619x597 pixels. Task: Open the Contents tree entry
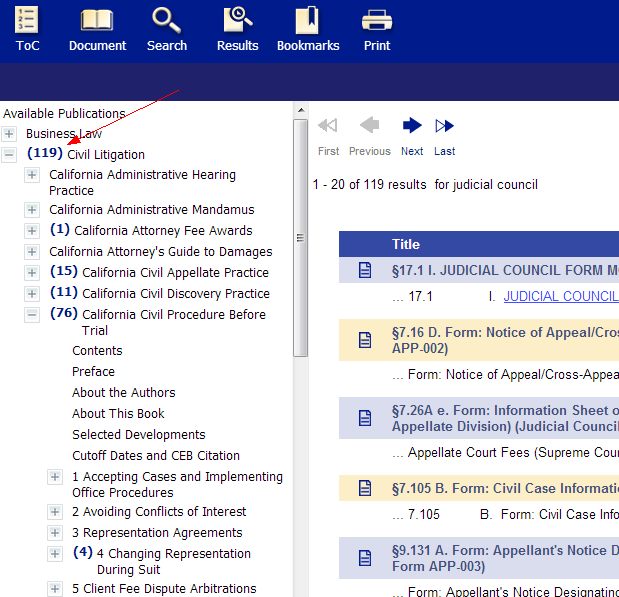pos(97,351)
